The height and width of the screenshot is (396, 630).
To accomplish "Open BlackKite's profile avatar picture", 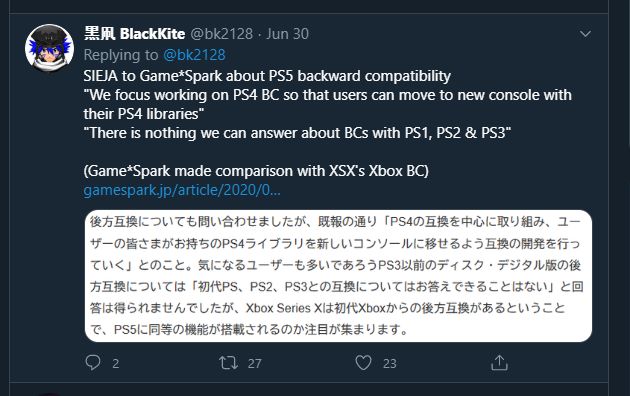I will [x=49, y=48].
